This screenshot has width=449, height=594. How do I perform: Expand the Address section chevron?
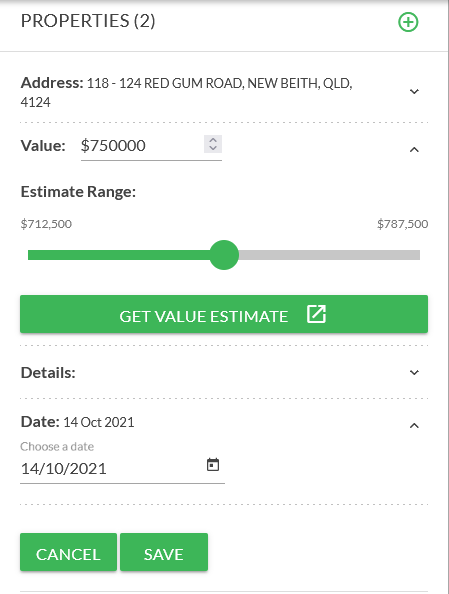[414, 91]
